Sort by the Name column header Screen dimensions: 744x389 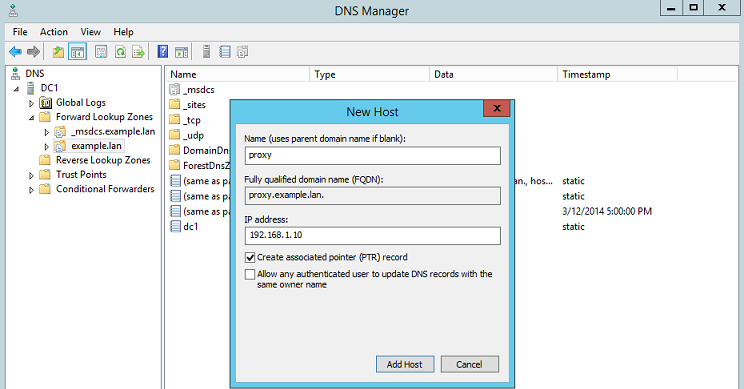238,74
